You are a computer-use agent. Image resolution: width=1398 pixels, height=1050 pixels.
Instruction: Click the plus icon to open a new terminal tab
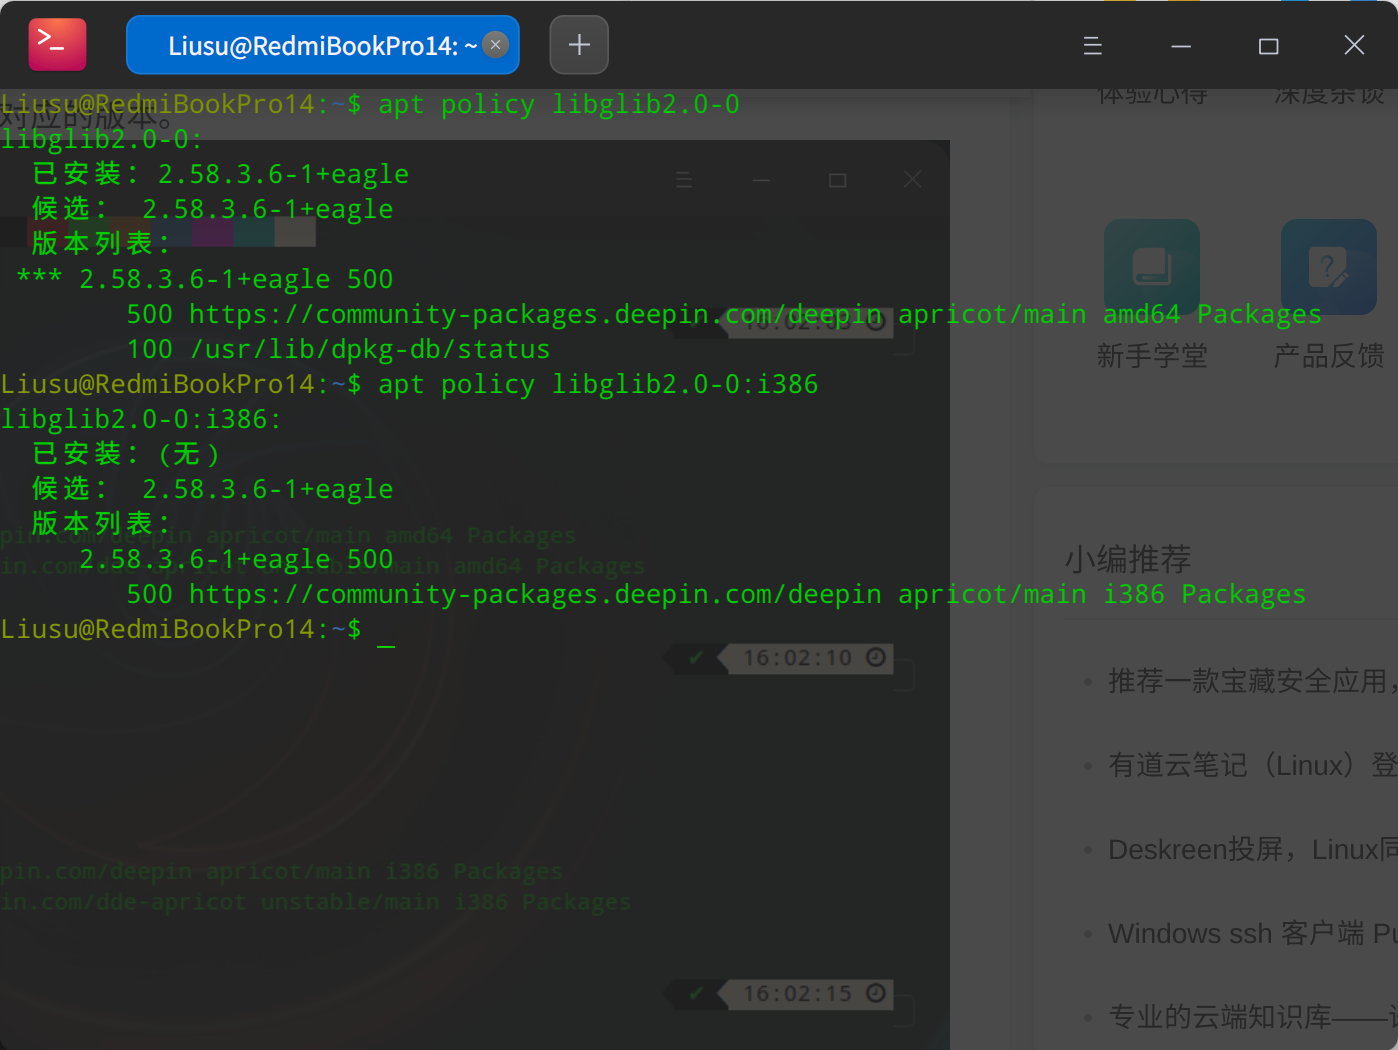click(x=578, y=44)
